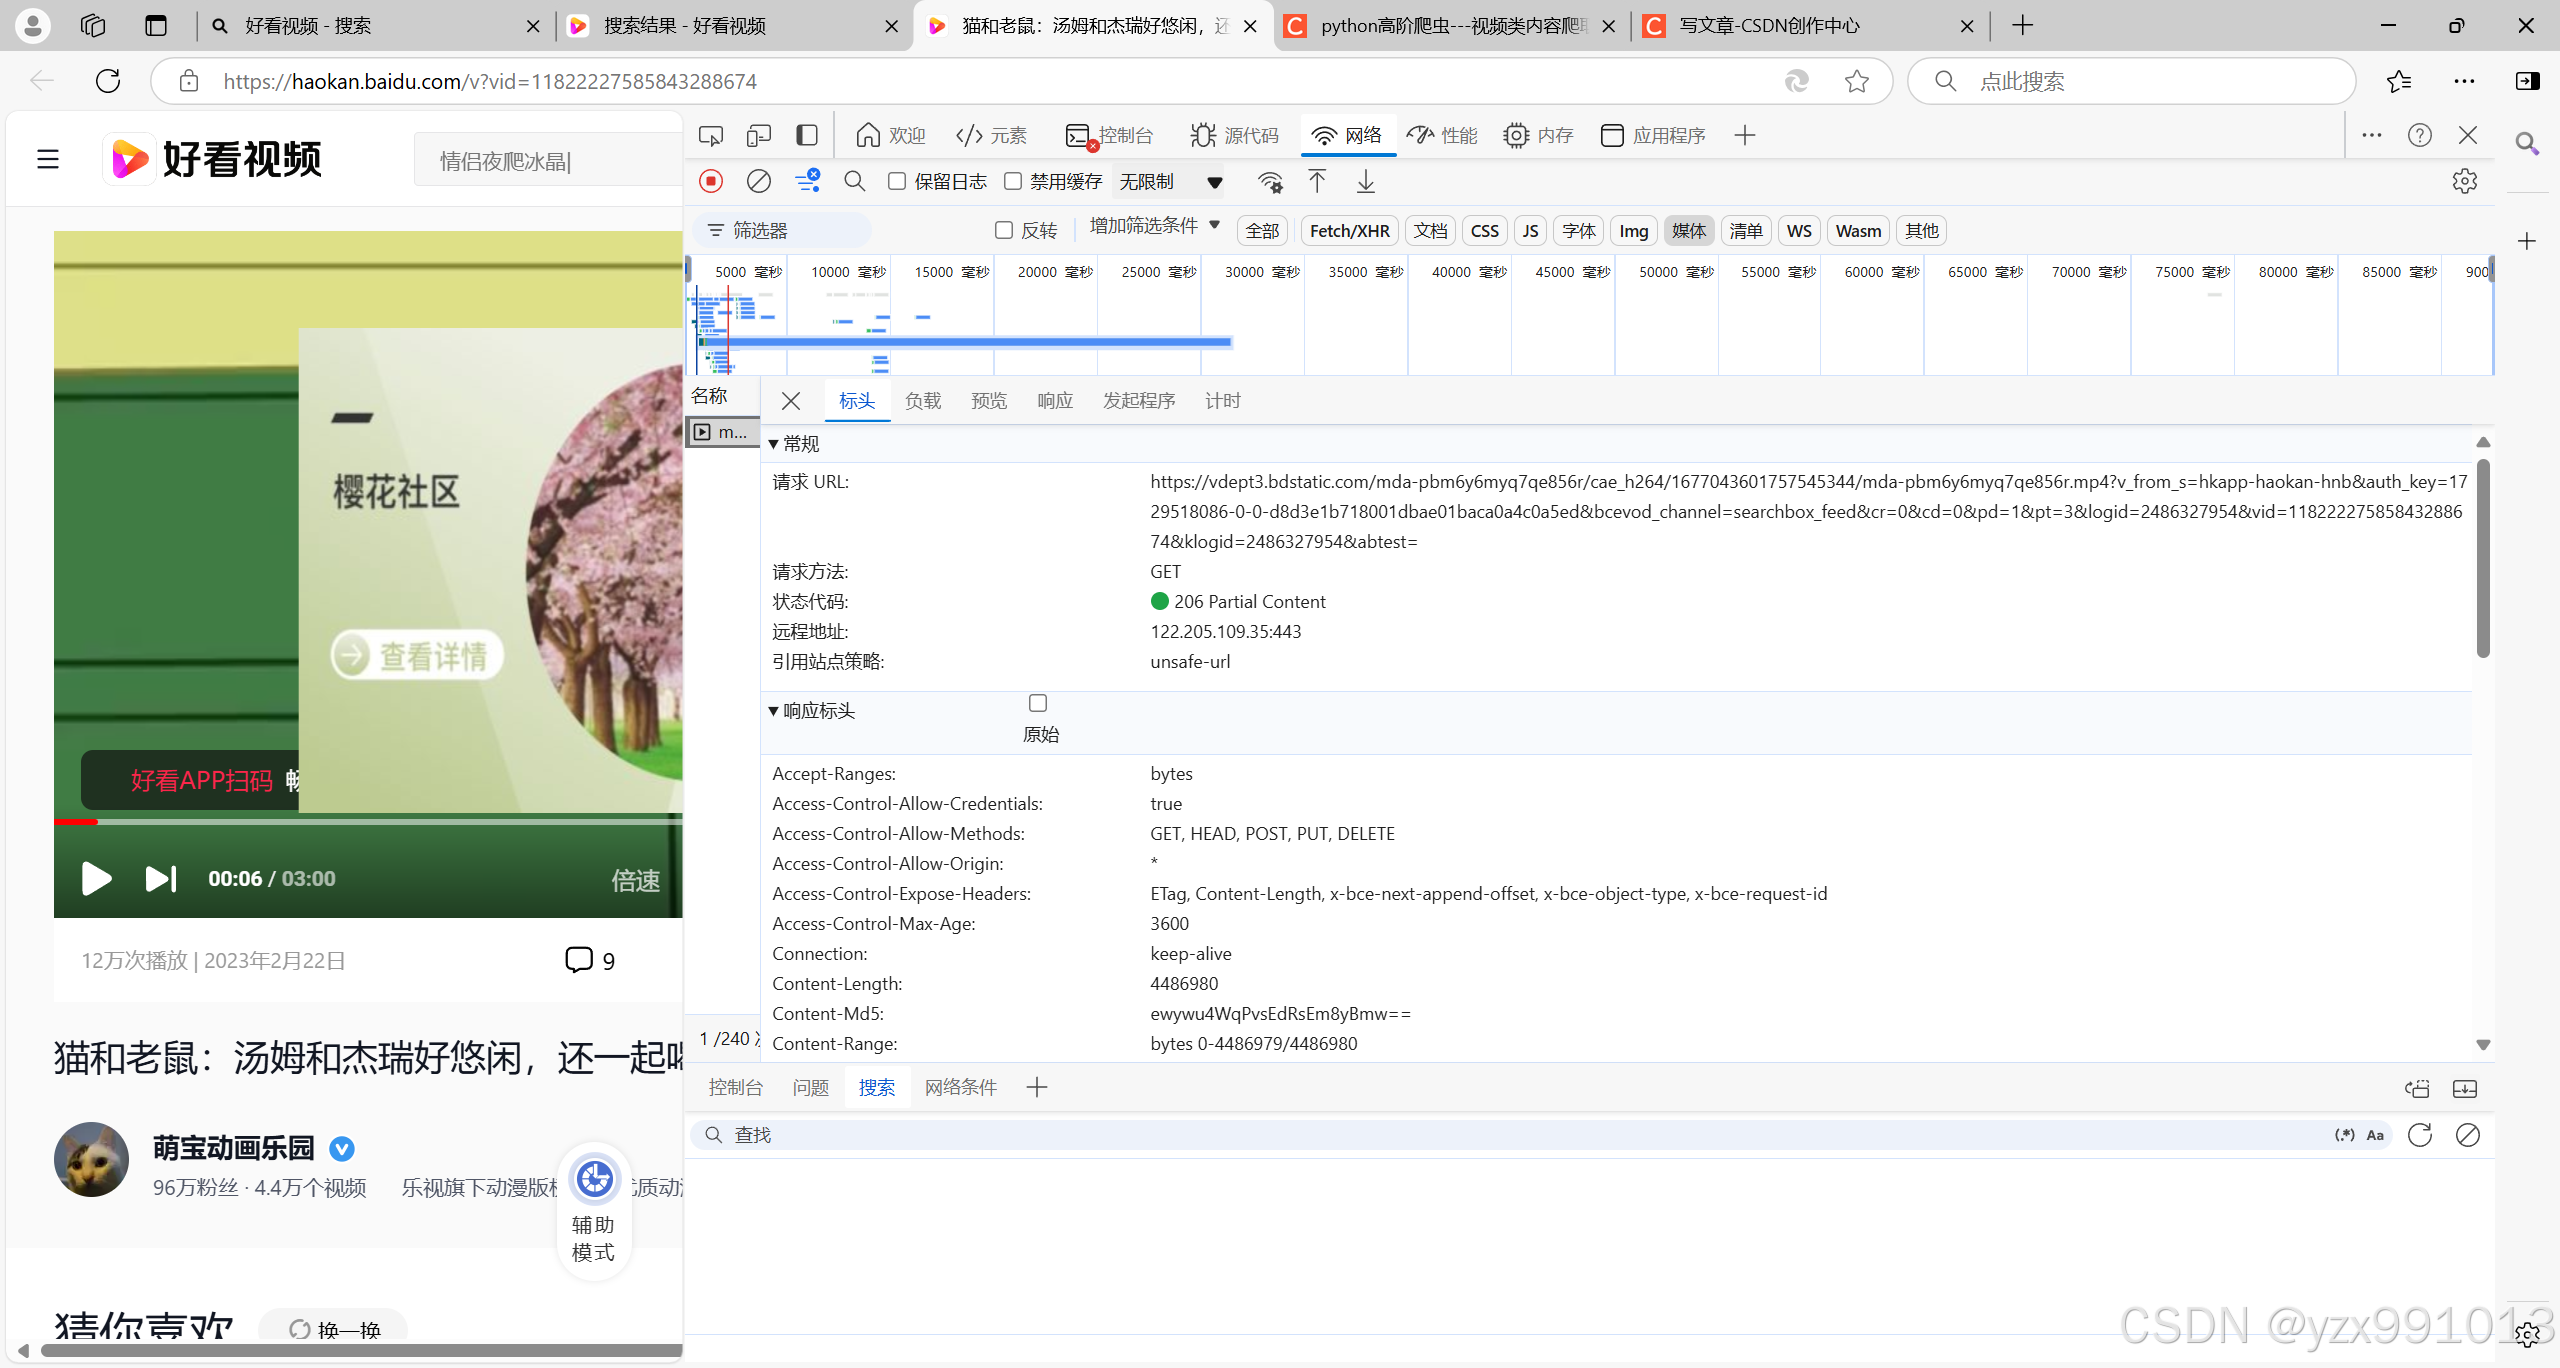Open network conditions wifi-gear icon
Screen dimensions: 2560x1368
1270,181
